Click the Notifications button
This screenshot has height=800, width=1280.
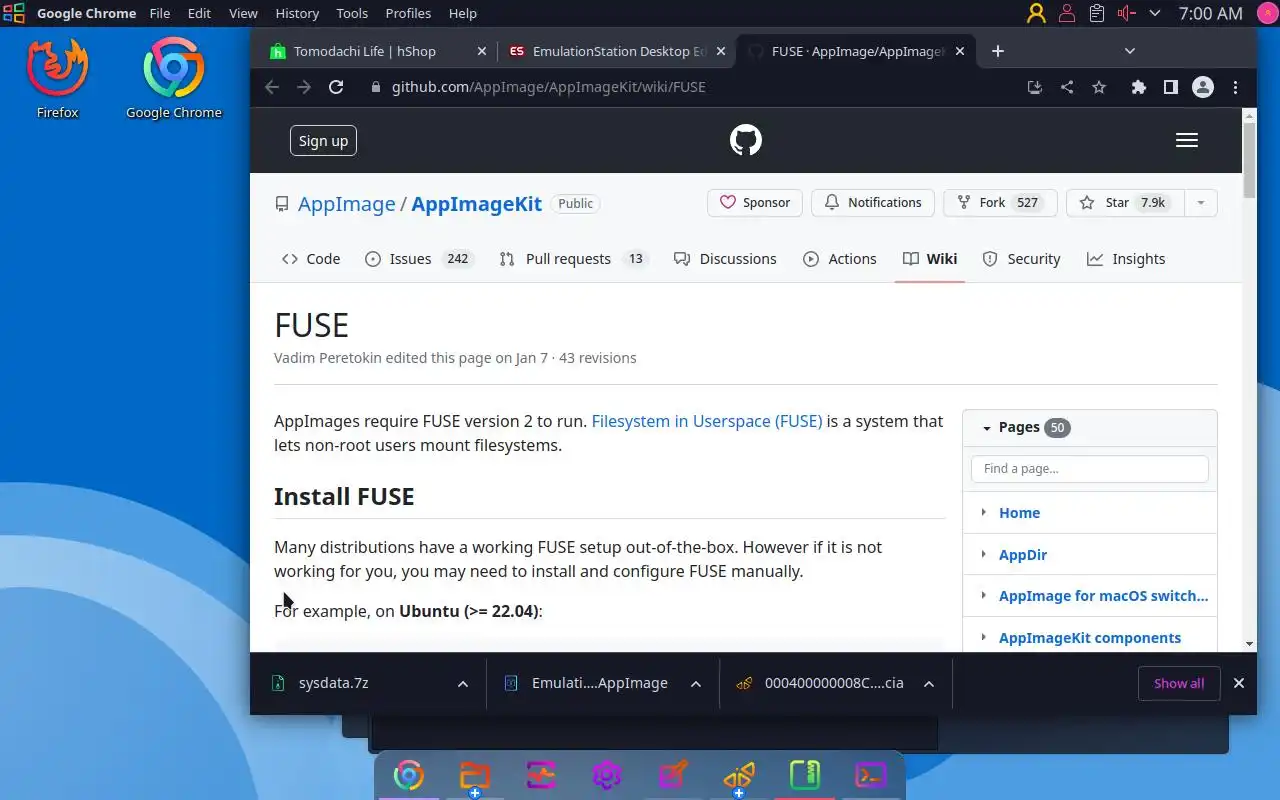click(x=873, y=202)
